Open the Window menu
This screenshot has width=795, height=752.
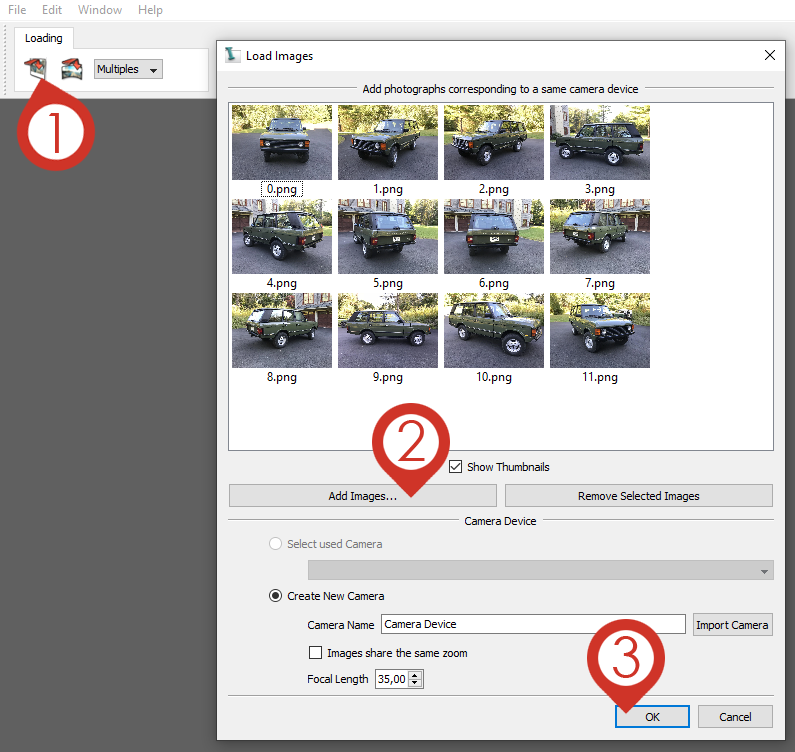pos(100,10)
